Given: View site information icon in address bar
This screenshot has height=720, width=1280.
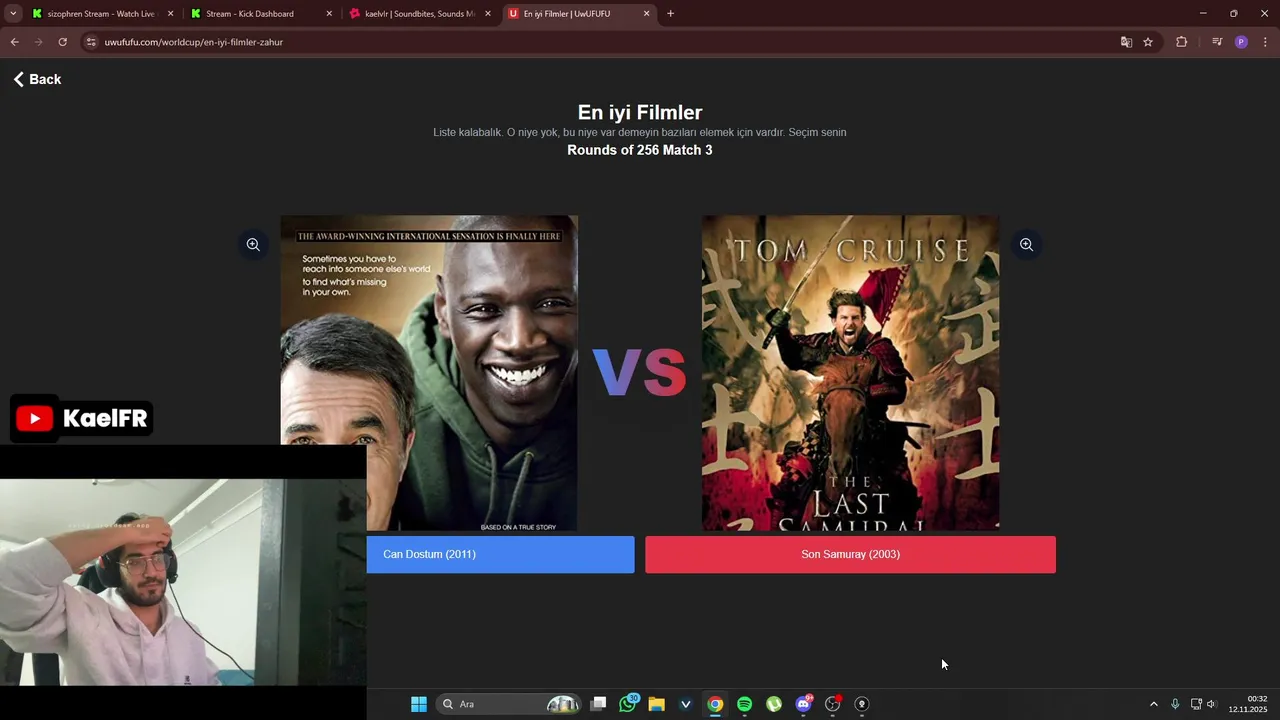Looking at the screenshot, I should [91, 42].
